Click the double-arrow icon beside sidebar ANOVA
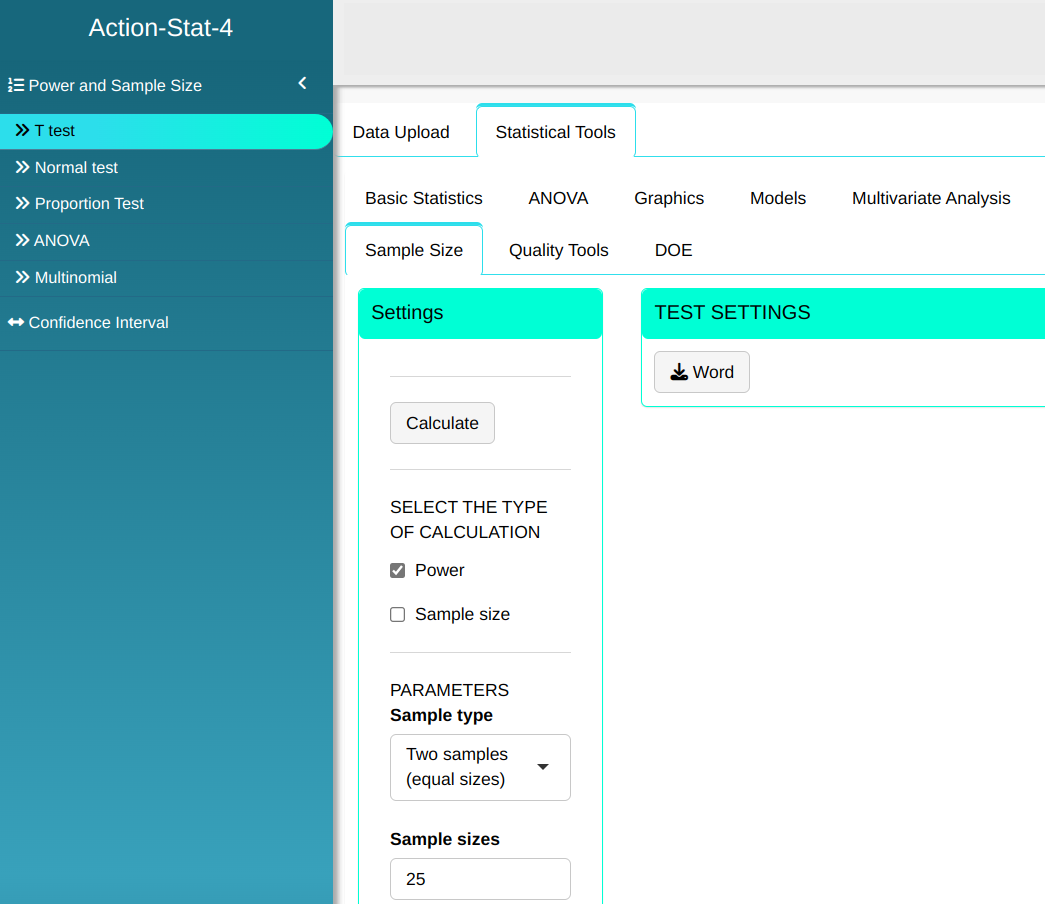 coord(22,241)
